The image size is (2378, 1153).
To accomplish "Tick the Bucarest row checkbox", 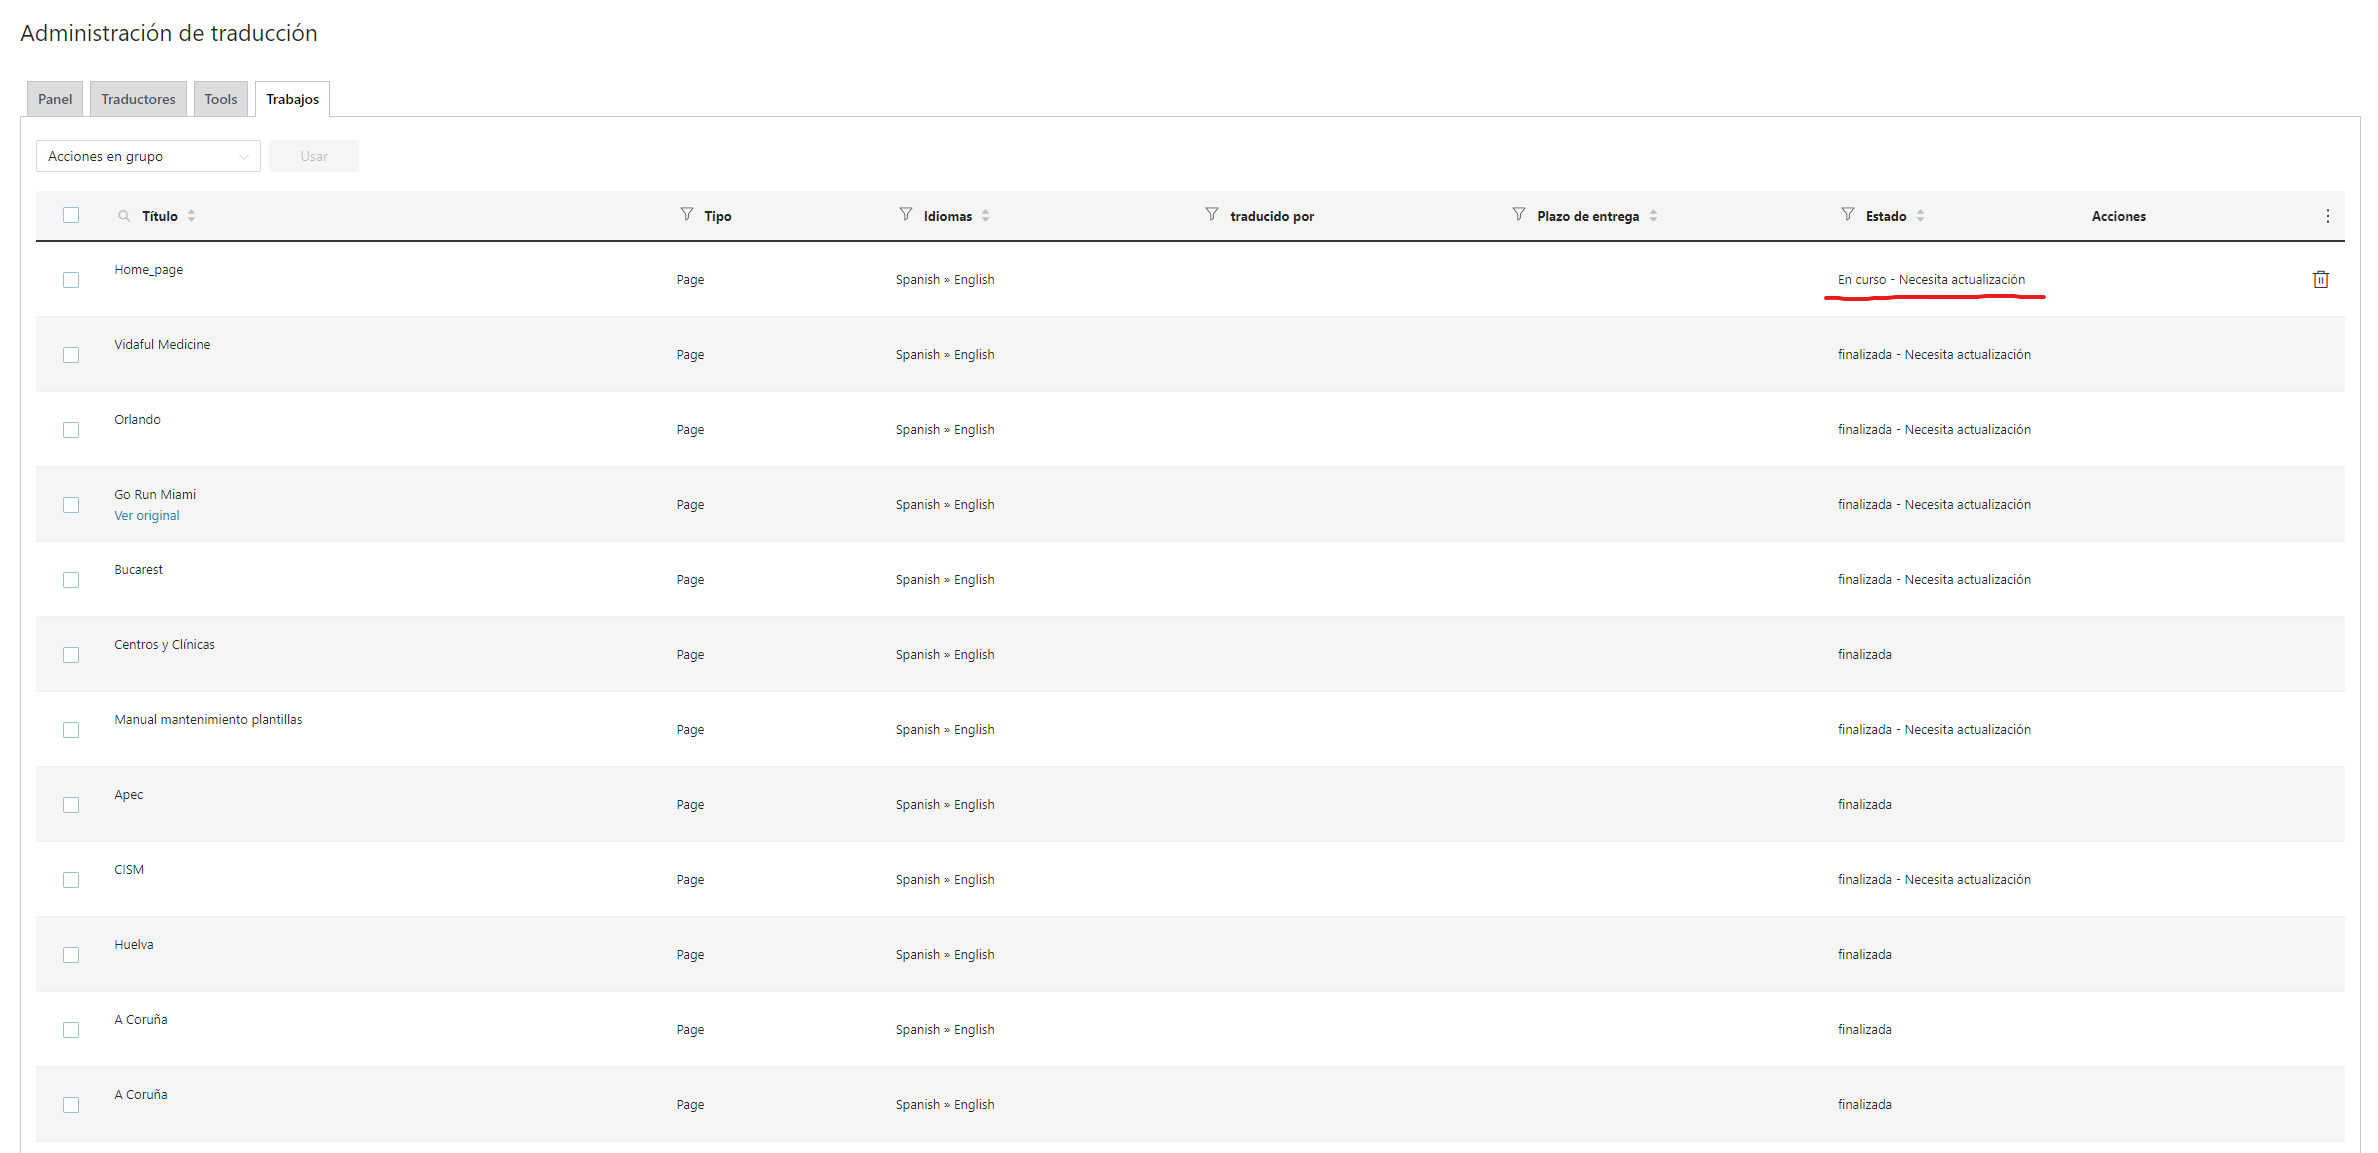I will (x=71, y=580).
